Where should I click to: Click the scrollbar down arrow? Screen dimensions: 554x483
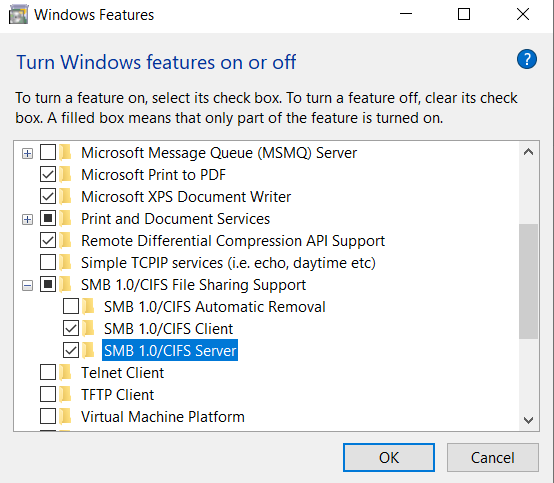coord(529,420)
